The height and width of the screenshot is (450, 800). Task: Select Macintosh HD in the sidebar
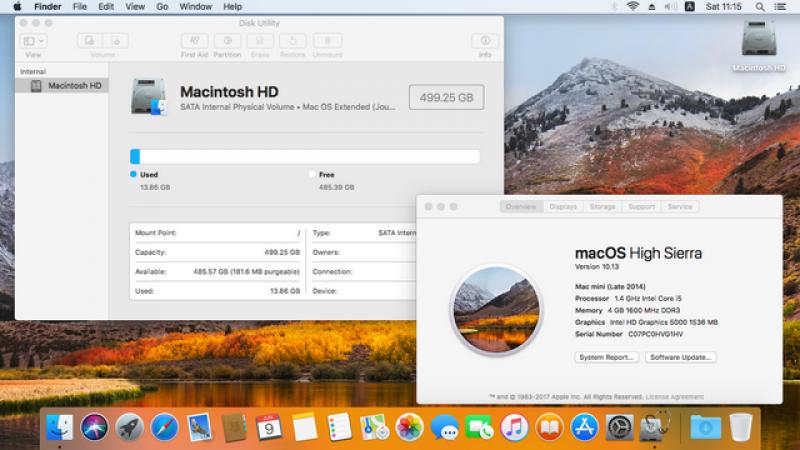(x=62, y=86)
